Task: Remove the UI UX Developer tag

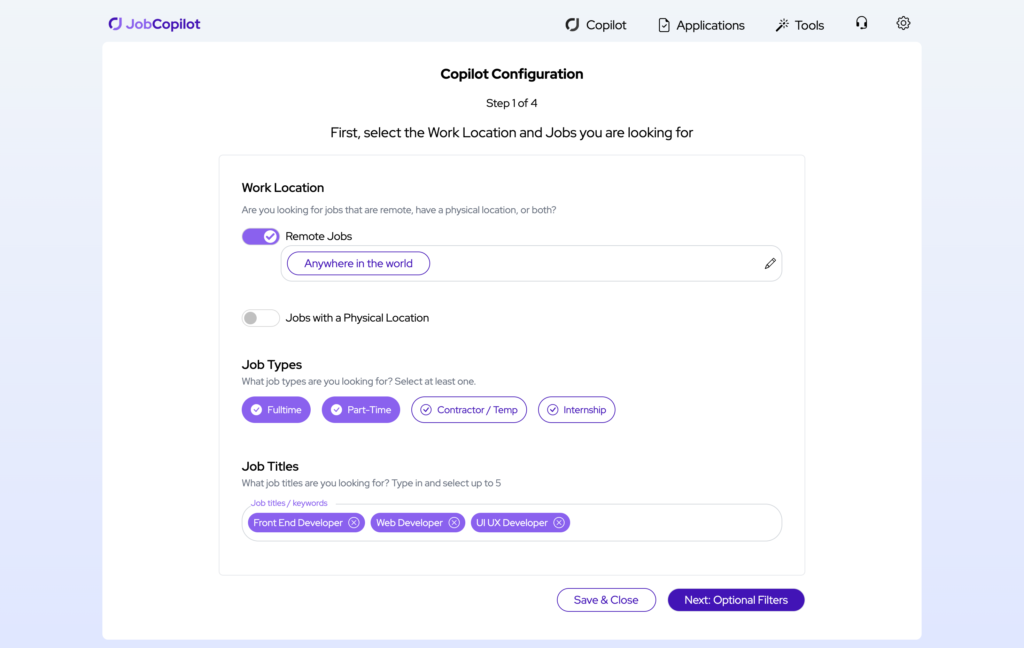Action: coord(559,523)
